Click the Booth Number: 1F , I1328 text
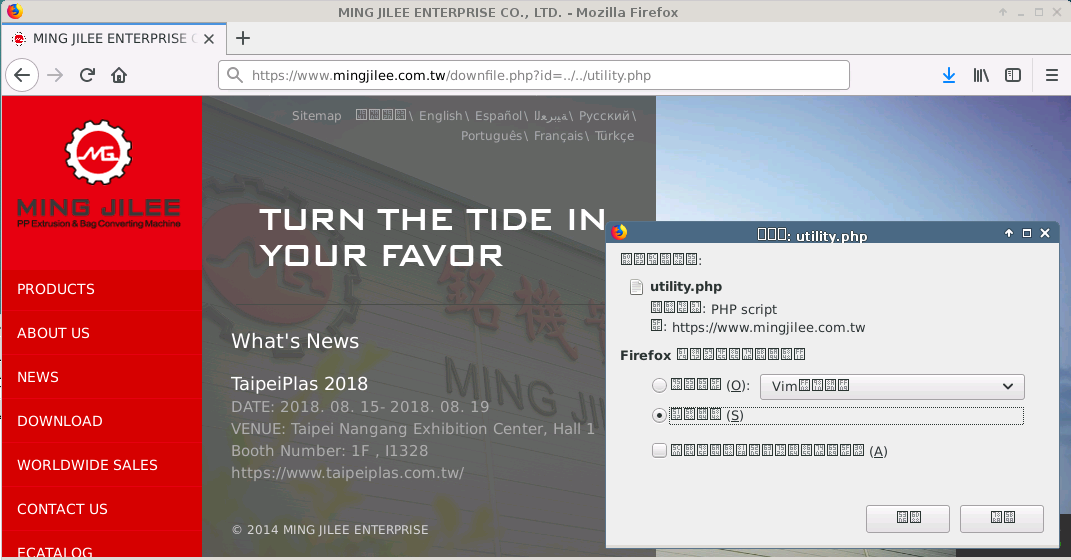This screenshot has height=560, width=1071. click(329, 451)
